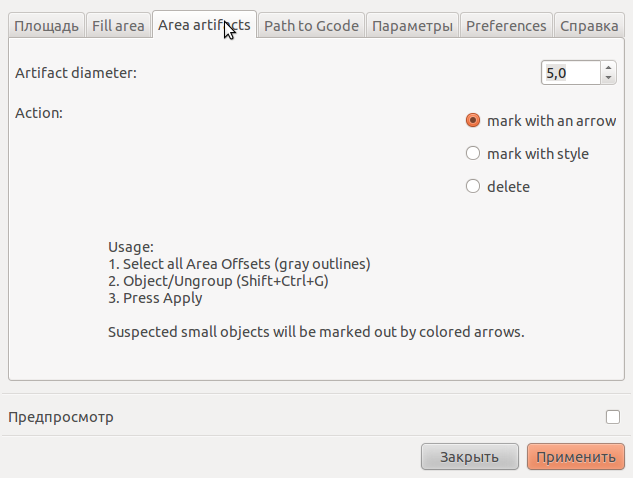This screenshot has width=633, height=478.
Task: Apply settings with the Применить button
Action: (576, 457)
